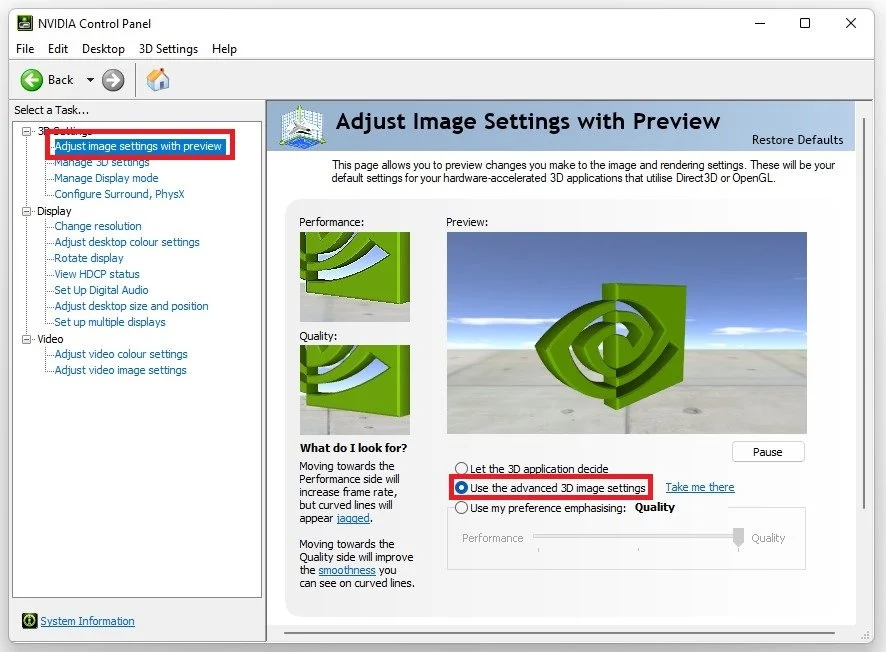Click the 'Take me there' link
The image size is (886, 652).
click(x=700, y=487)
